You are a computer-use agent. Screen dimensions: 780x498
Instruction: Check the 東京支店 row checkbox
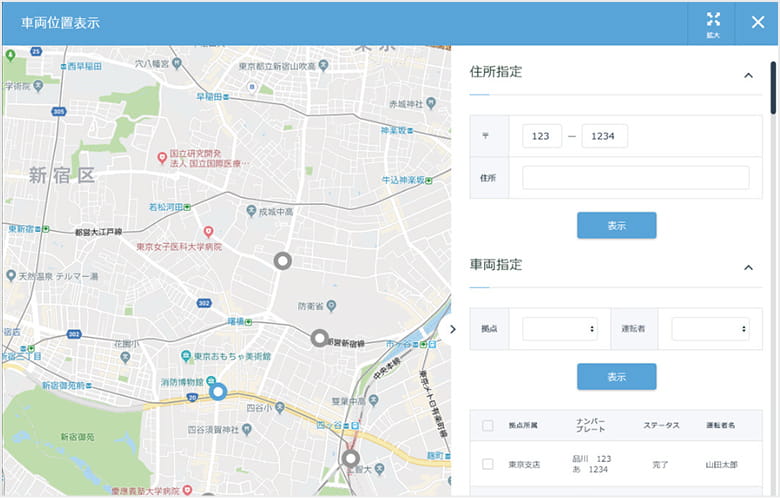click(x=488, y=464)
